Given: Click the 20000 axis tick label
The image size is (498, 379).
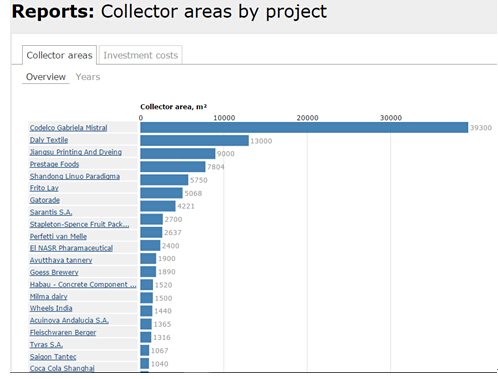Looking at the screenshot, I should 307,118.
